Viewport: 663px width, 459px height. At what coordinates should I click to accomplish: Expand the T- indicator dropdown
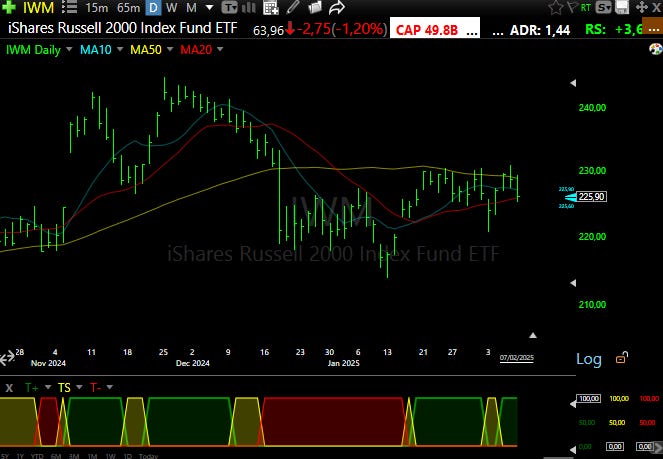point(110,387)
